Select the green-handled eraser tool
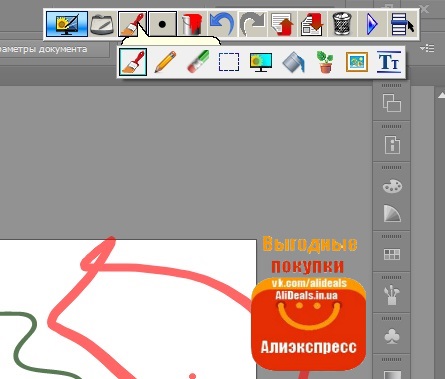Screen dimensions: 445x379 point(198,62)
